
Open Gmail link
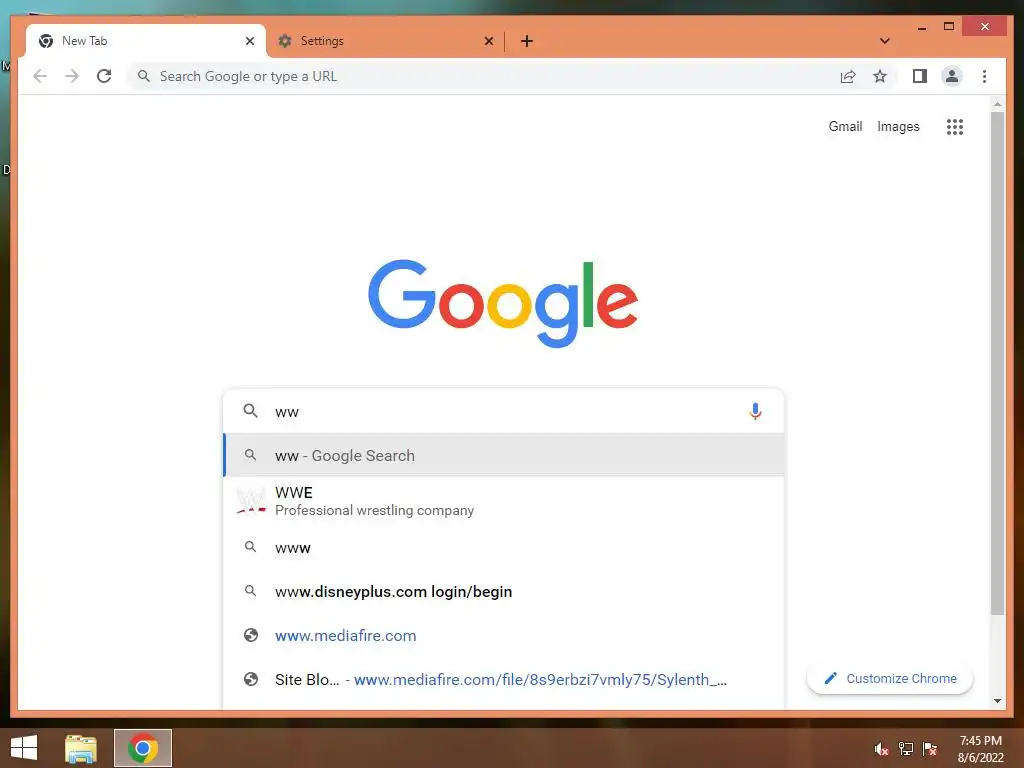tap(845, 127)
